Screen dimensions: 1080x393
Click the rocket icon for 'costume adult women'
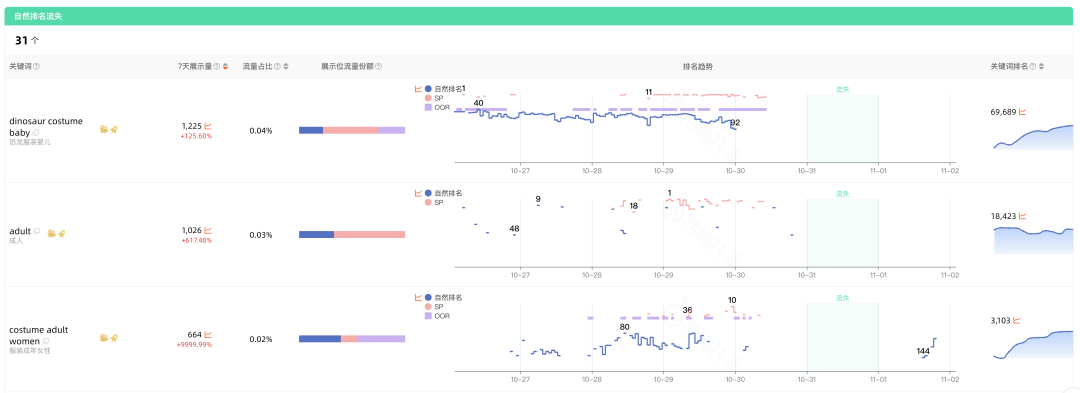(x=114, y=337)
